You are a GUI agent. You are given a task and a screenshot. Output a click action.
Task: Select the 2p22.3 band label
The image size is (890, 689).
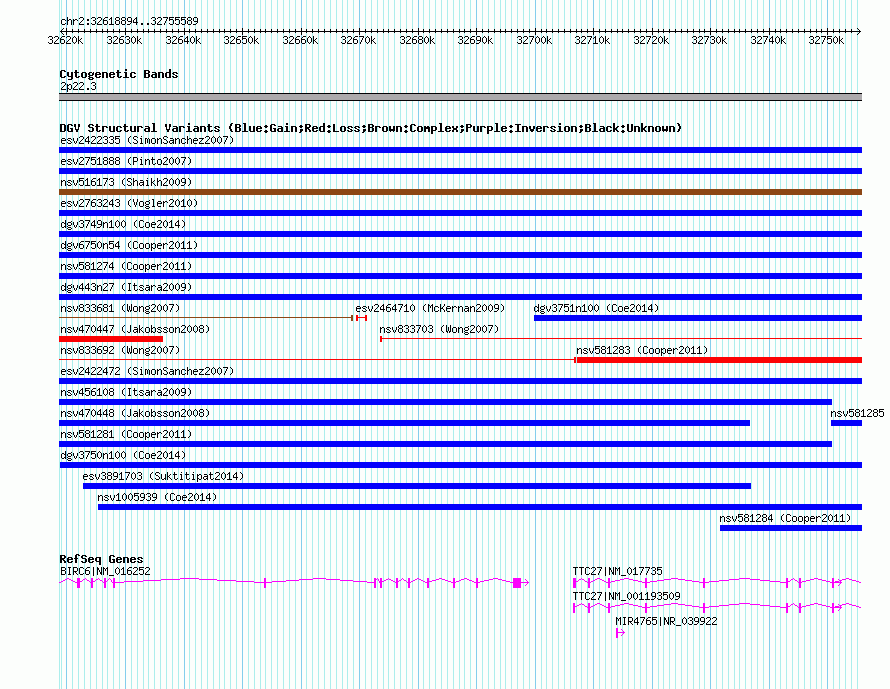click(x=78, y=86)
